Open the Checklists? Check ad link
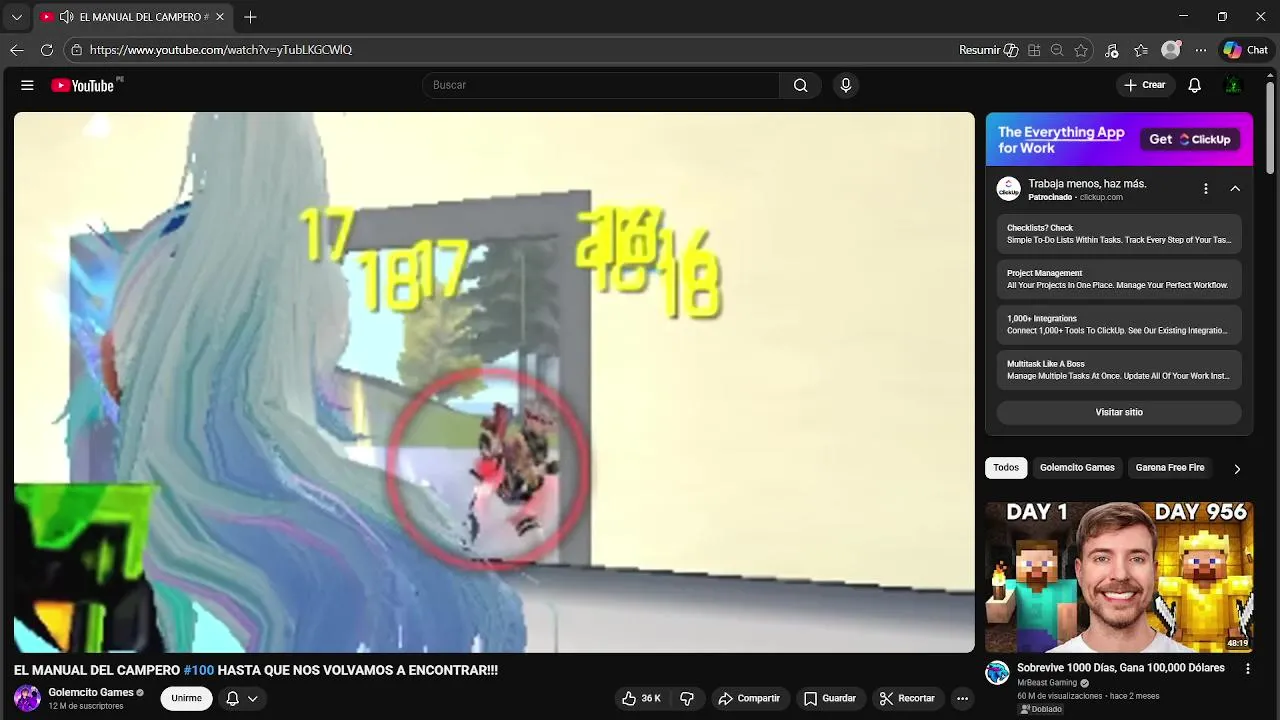The height and width of the screenshot is (720, 1280). (1119, 234)
